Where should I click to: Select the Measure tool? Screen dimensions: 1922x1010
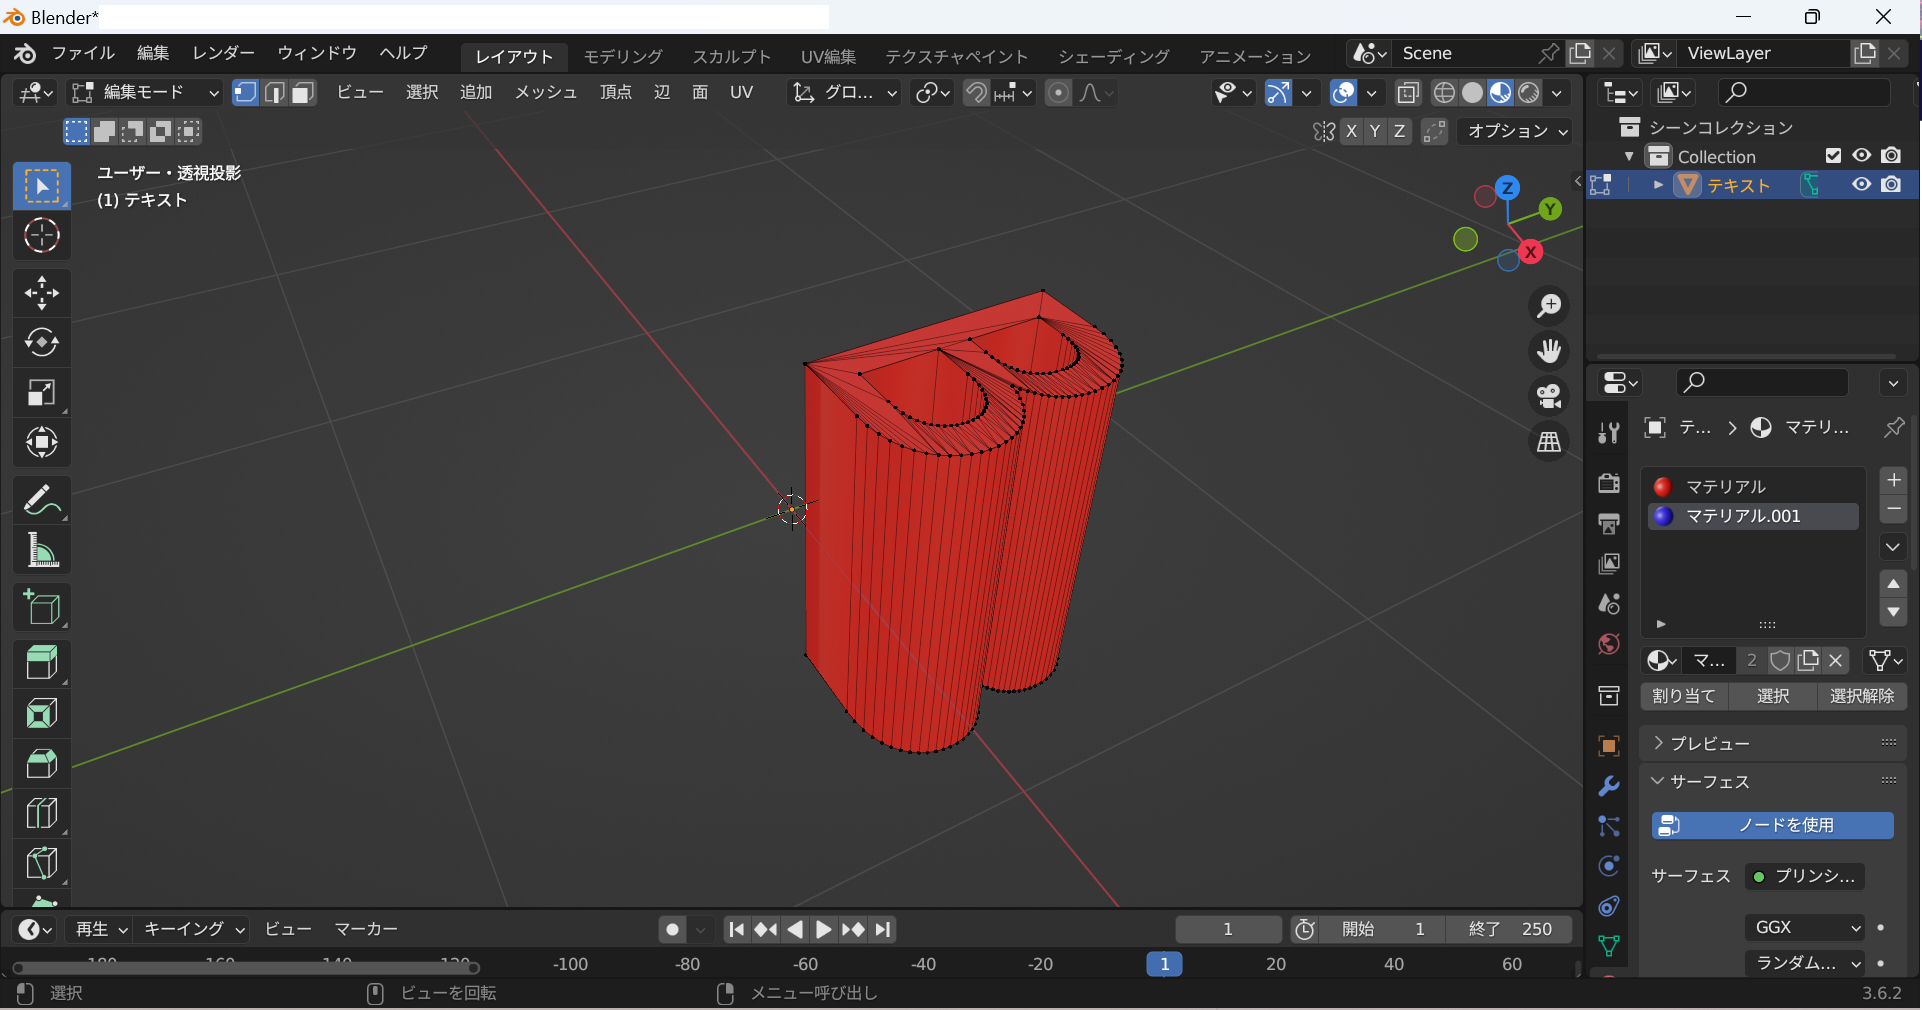[x=41, y=550]
